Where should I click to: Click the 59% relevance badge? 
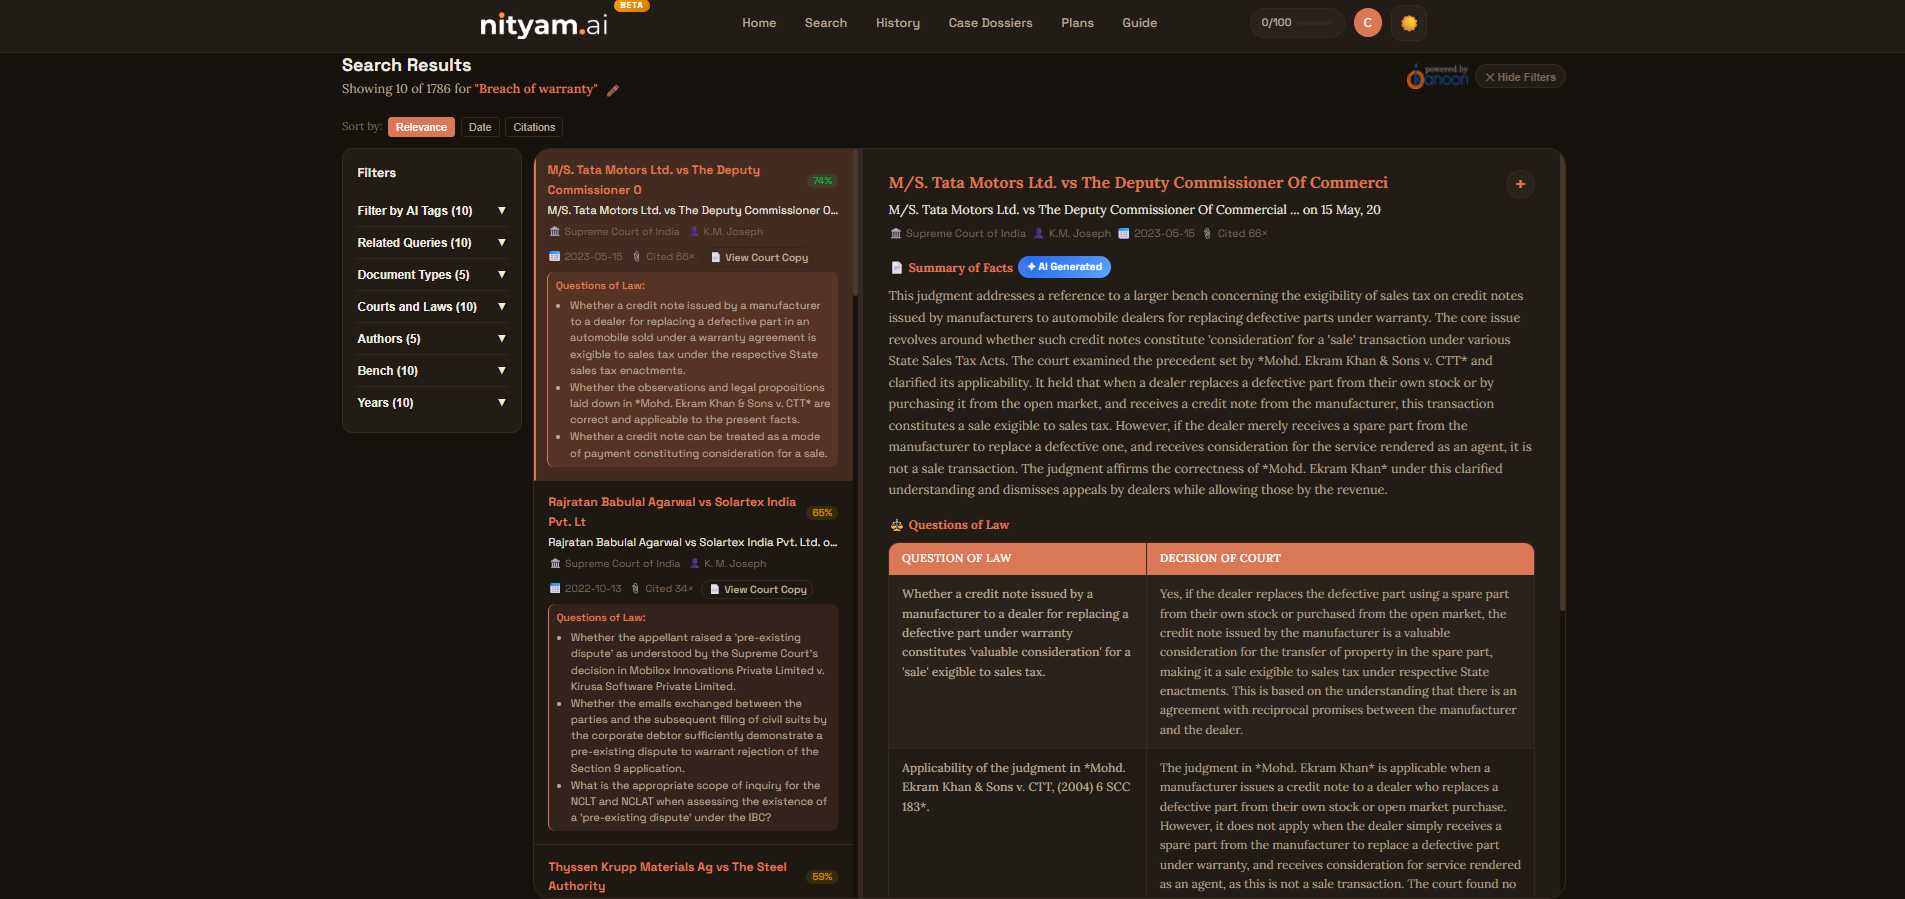822,877
